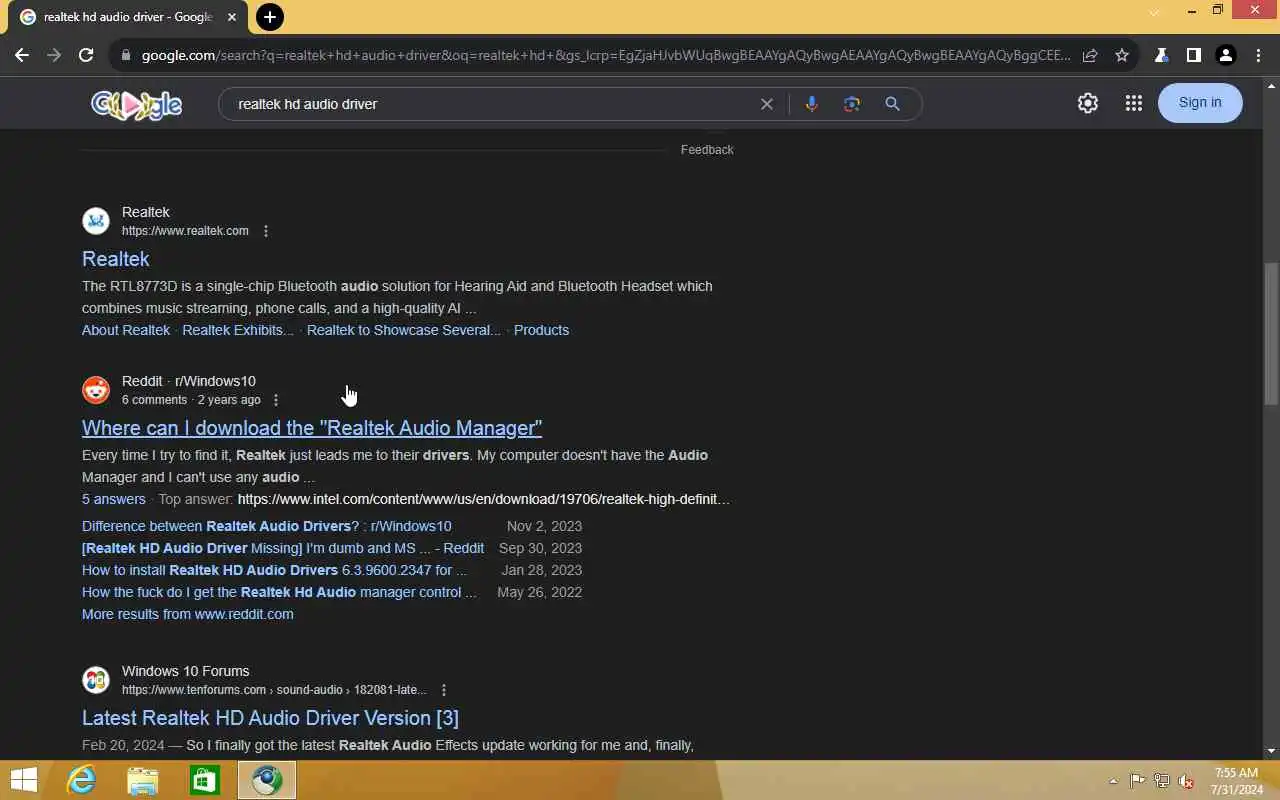Screen dimensions: 1280x800
Task: Show hidden system tray icons
Action: (x=1113, y=781)
